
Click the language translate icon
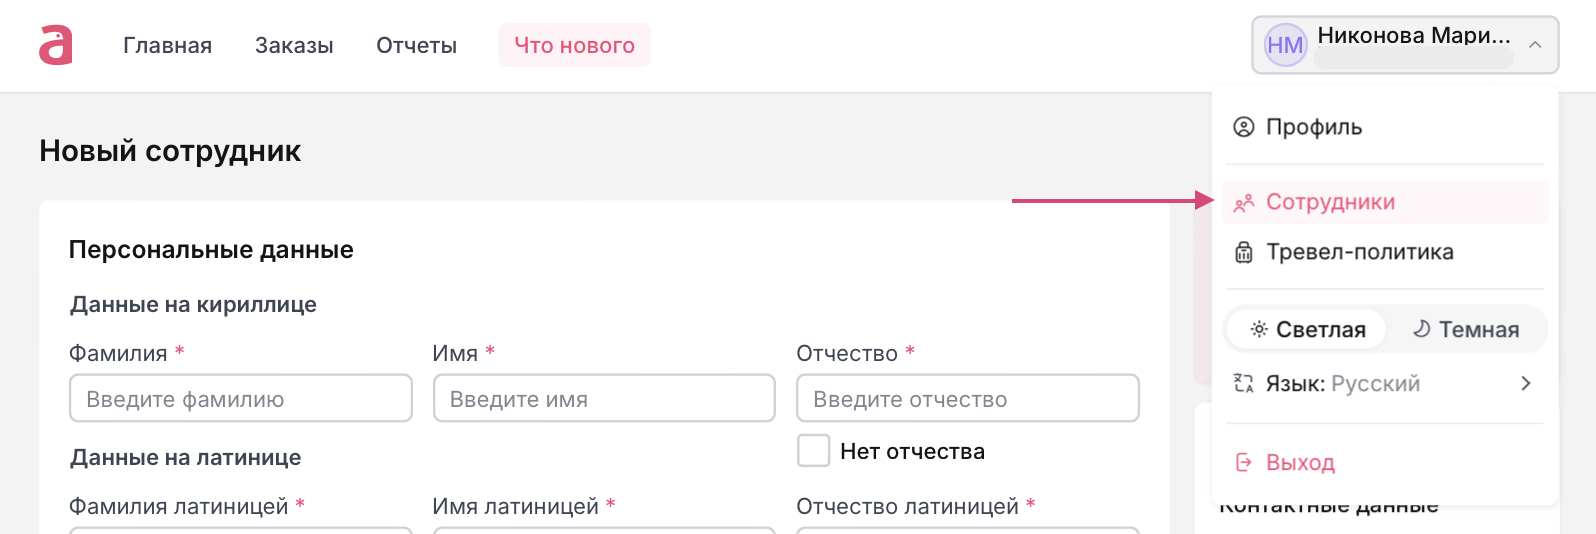click(x=1243, y=384)
